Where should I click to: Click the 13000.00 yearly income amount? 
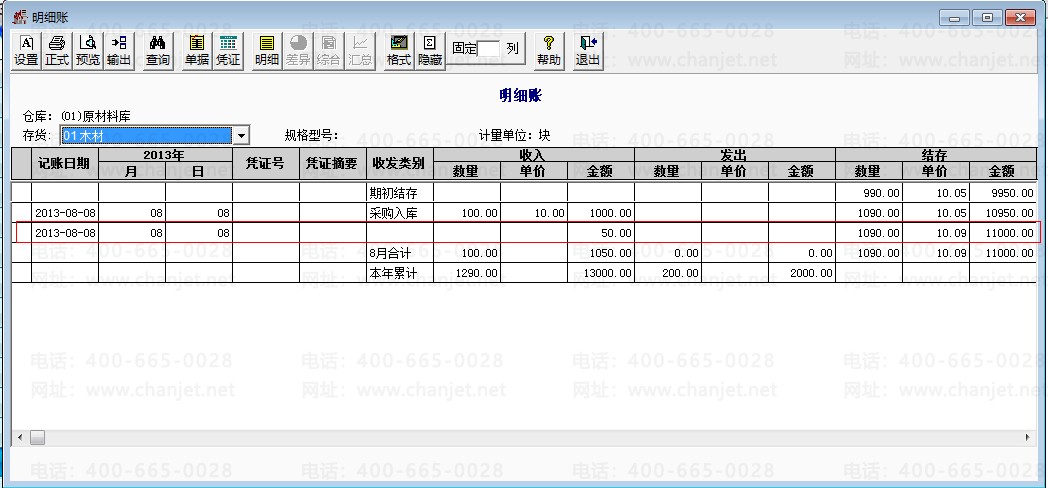coord(600,273)
